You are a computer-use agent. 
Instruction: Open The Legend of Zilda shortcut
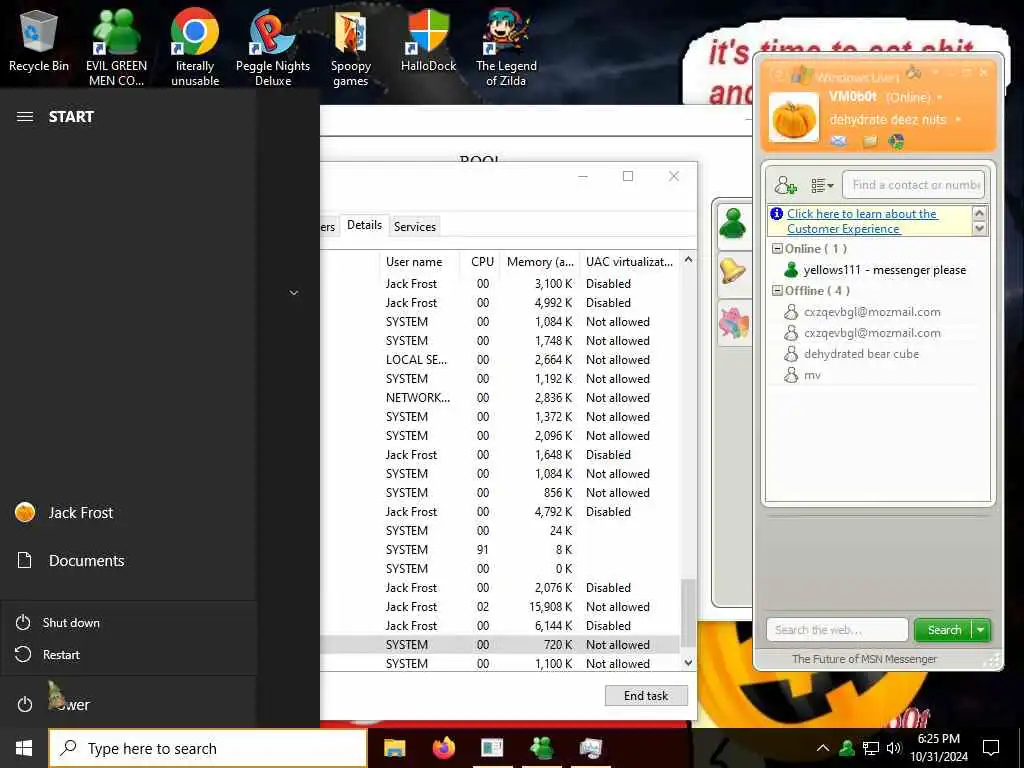pyautogui.click(x=506, y=47)
